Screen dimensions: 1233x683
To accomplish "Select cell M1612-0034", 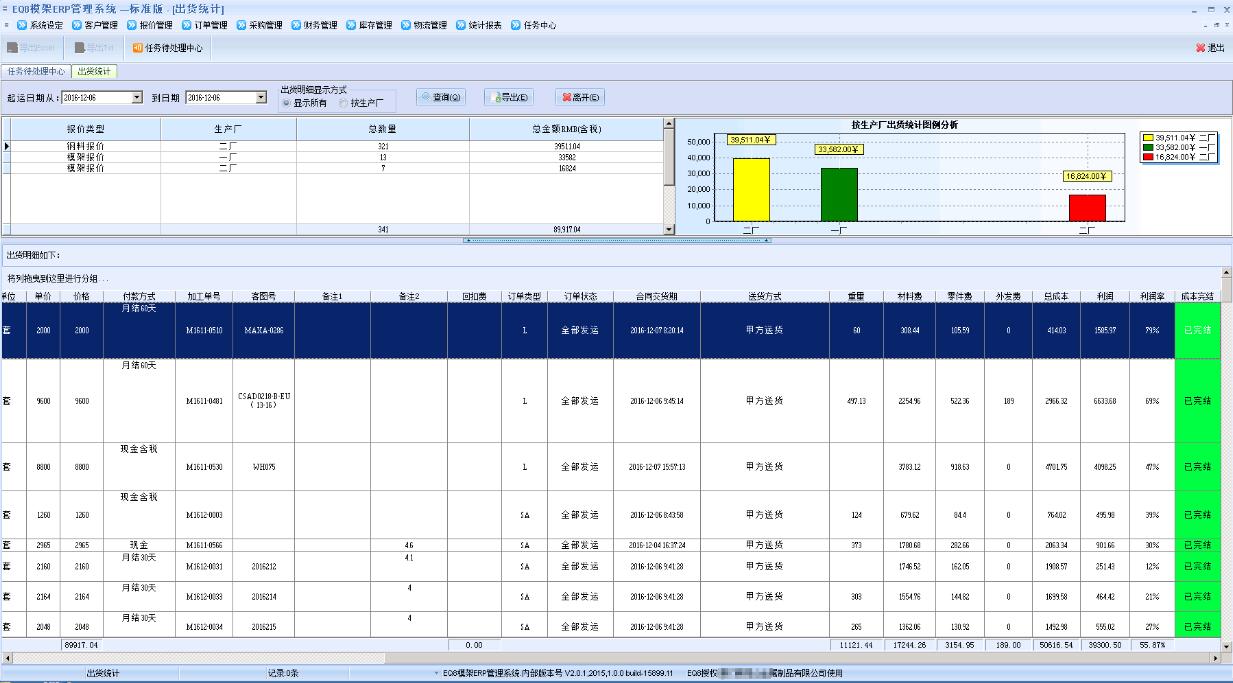I will click(x=204, y=626).
